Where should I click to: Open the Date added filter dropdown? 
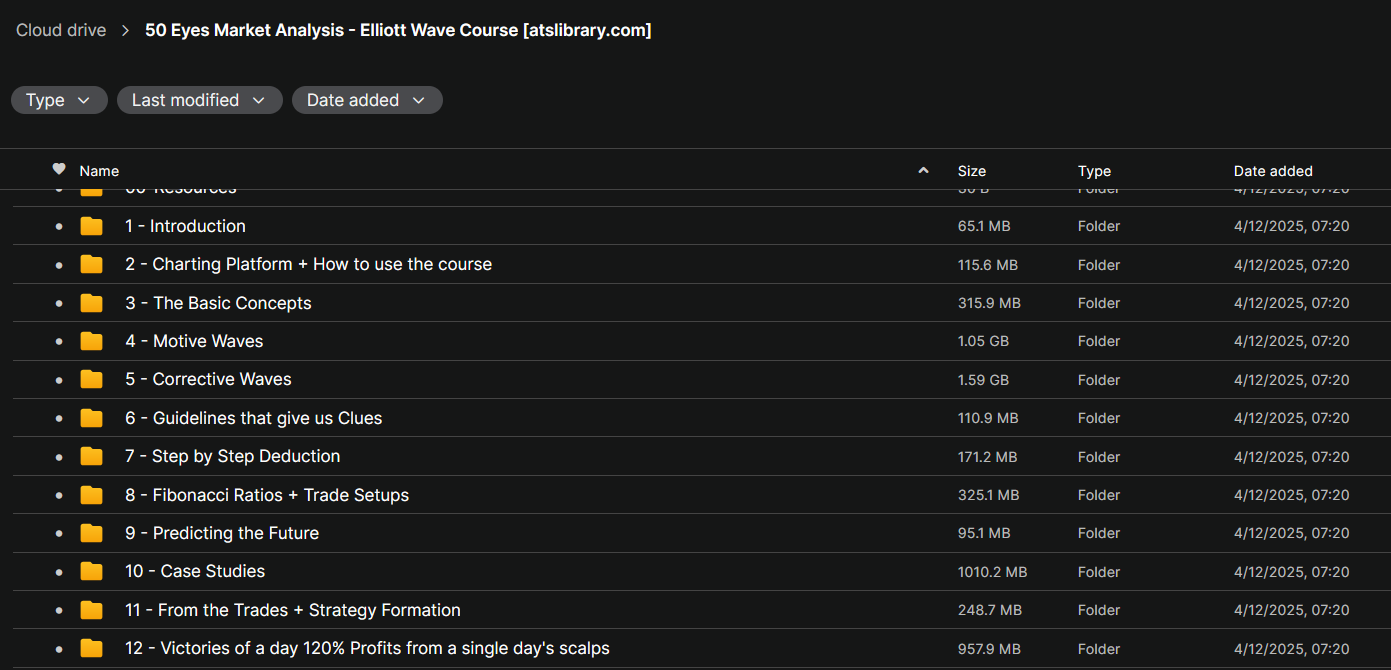point(367,100)
